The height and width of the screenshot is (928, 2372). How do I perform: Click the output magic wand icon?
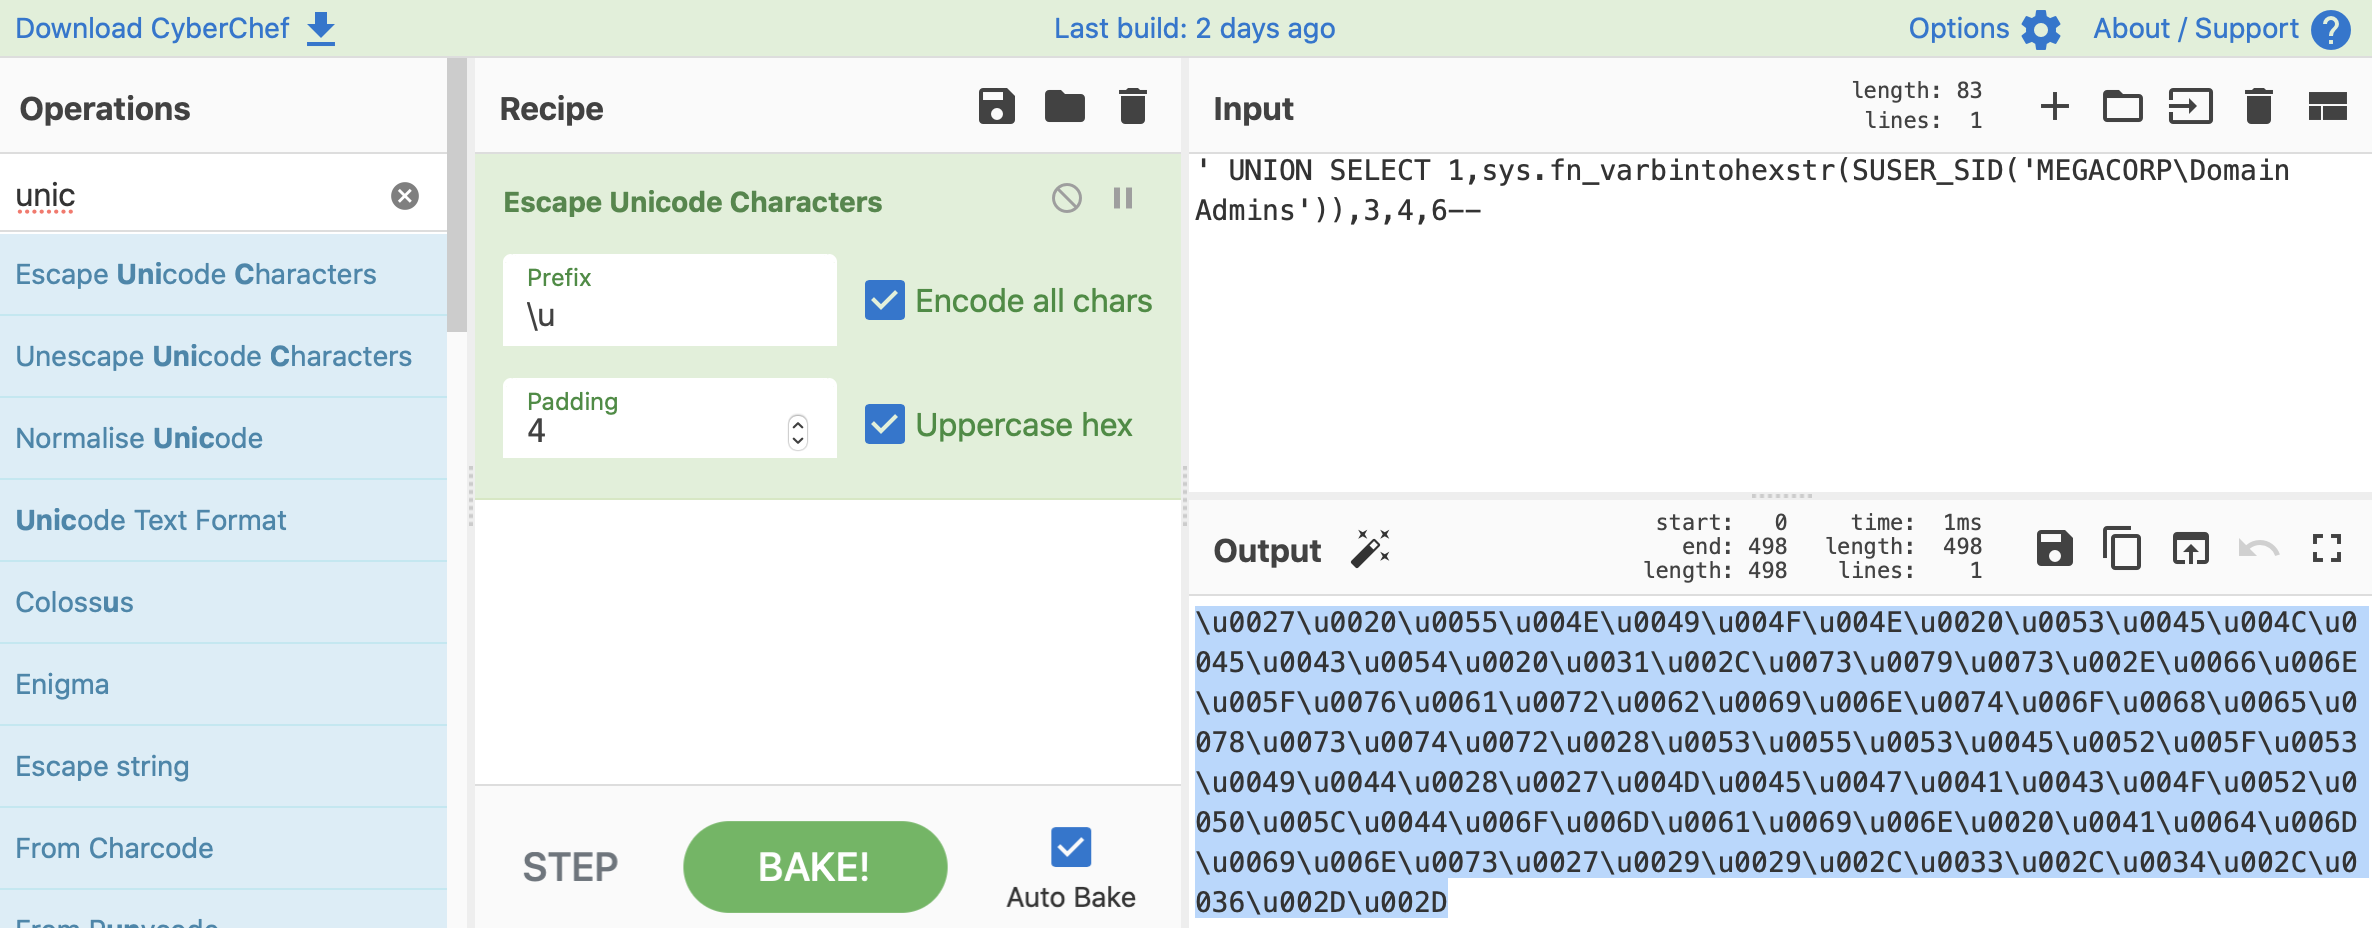(x=1370, y=549)
